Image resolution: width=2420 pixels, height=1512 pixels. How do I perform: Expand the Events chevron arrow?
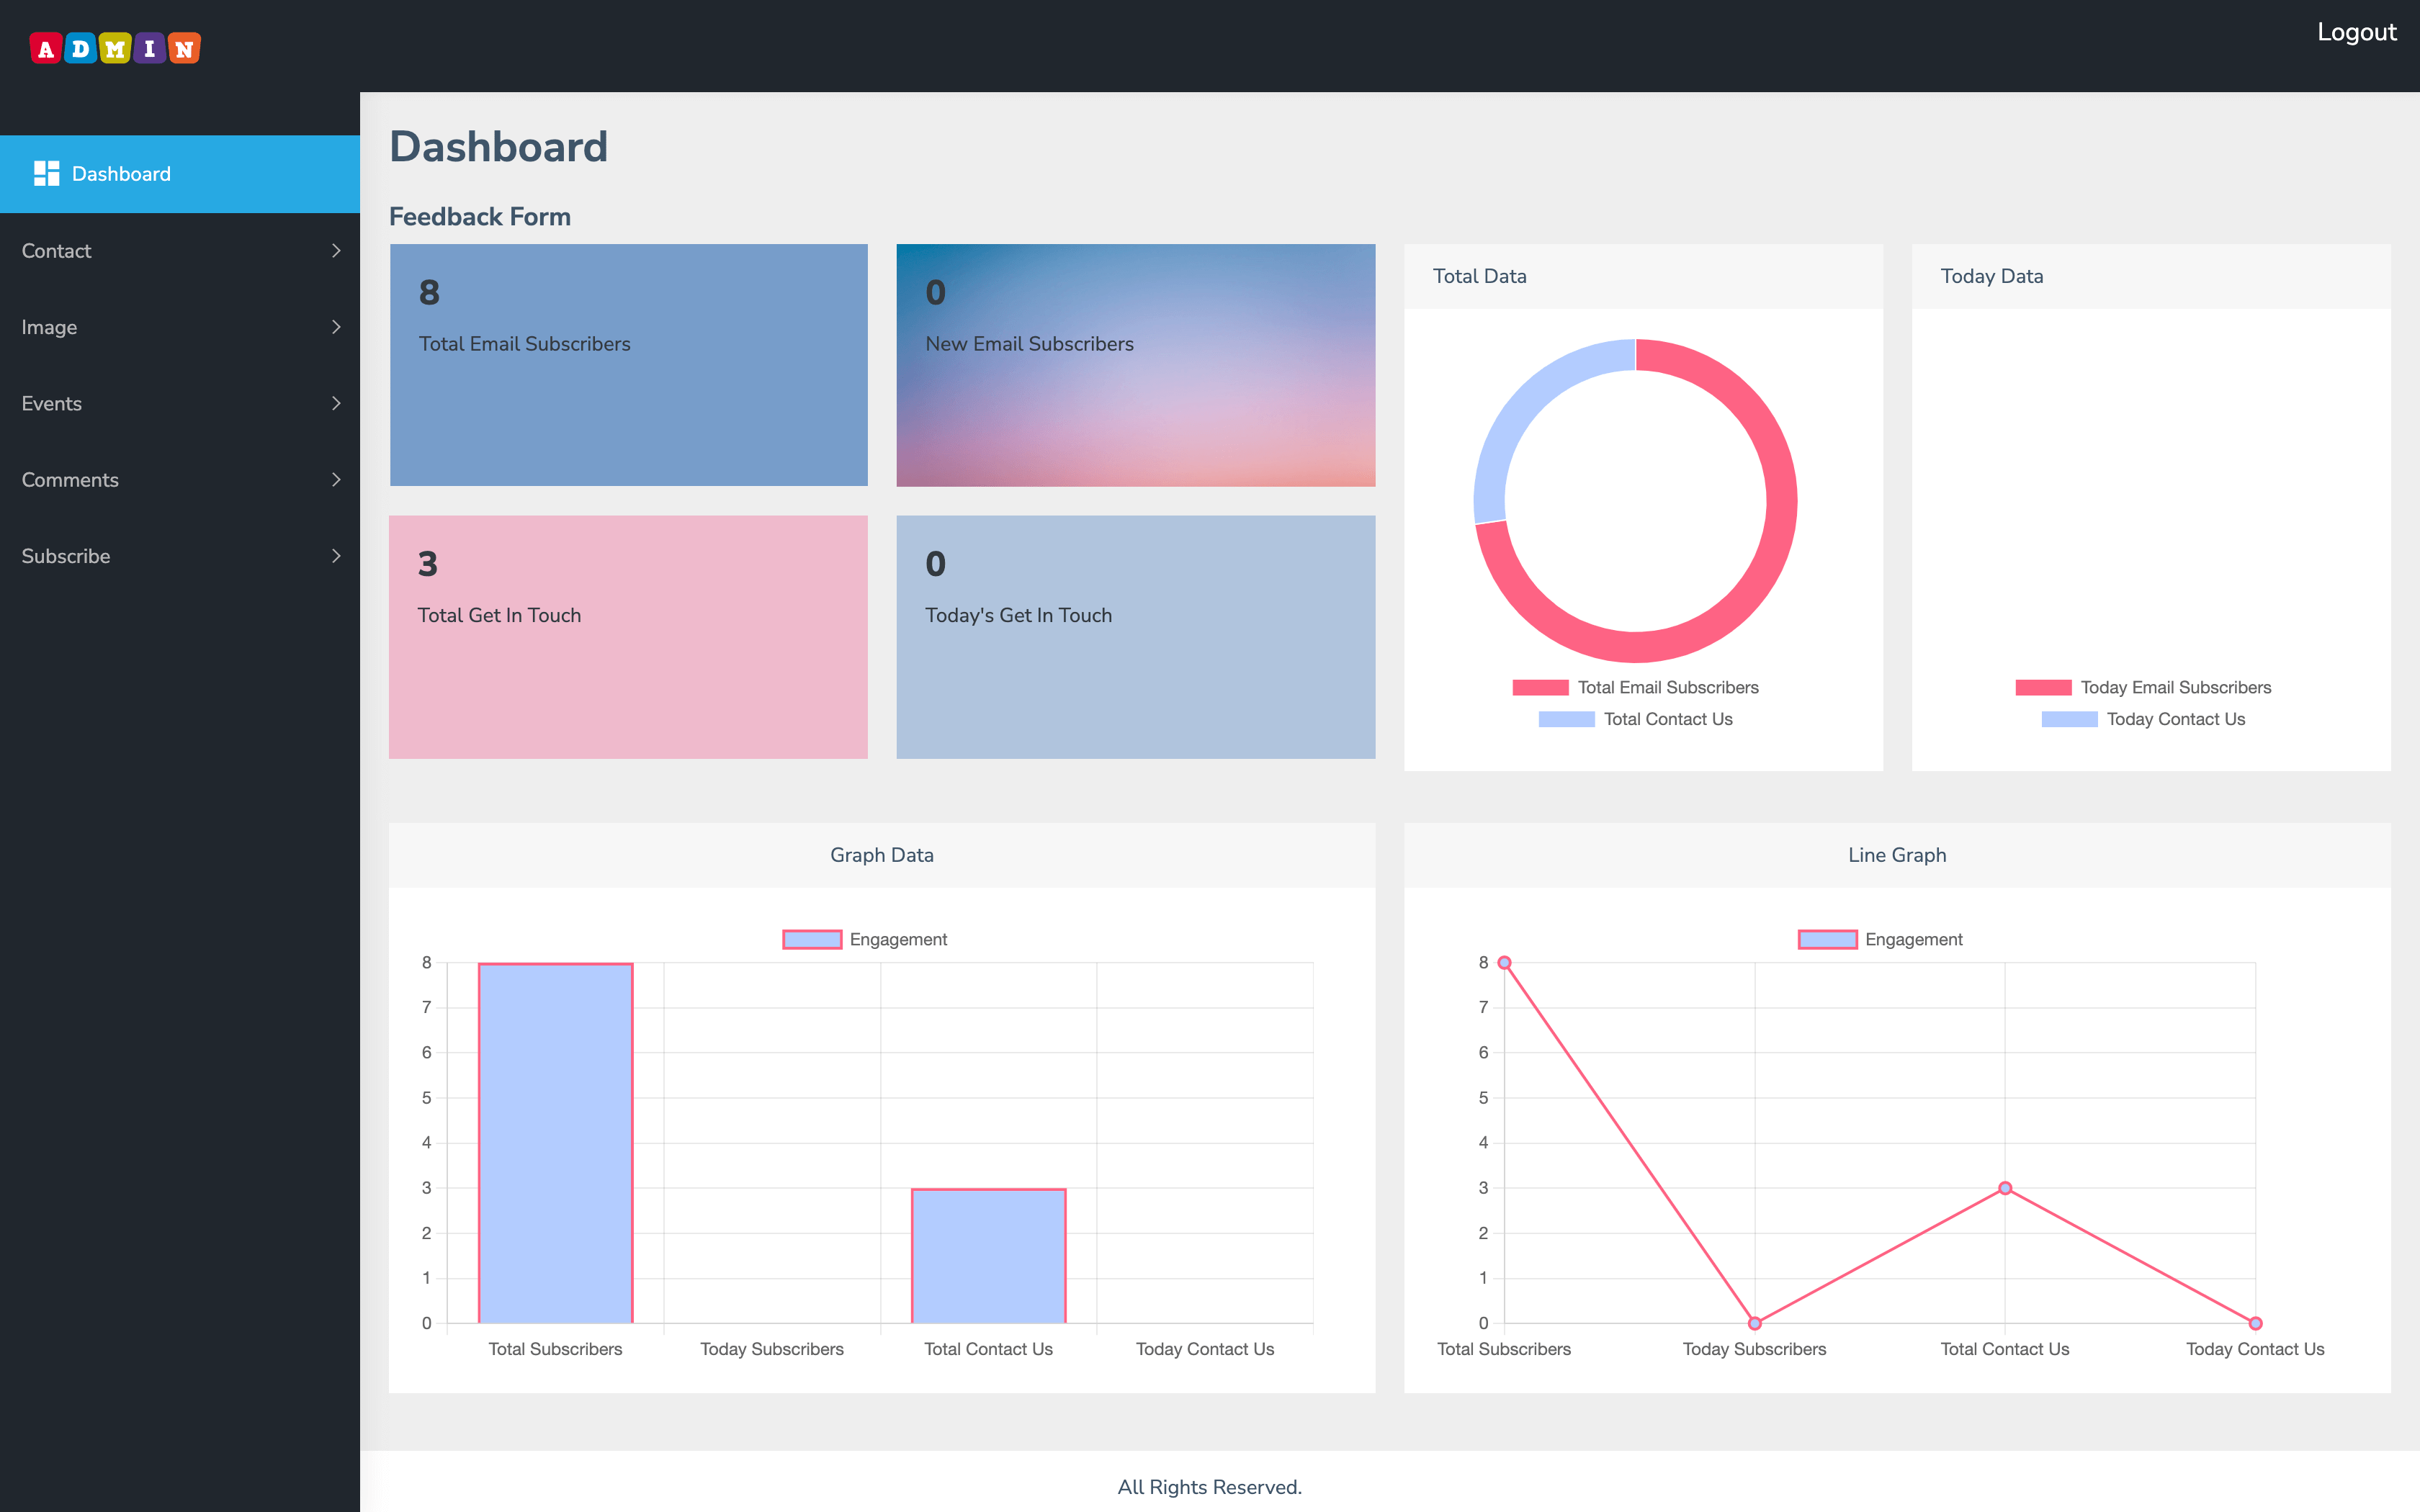tap(336, 403)
